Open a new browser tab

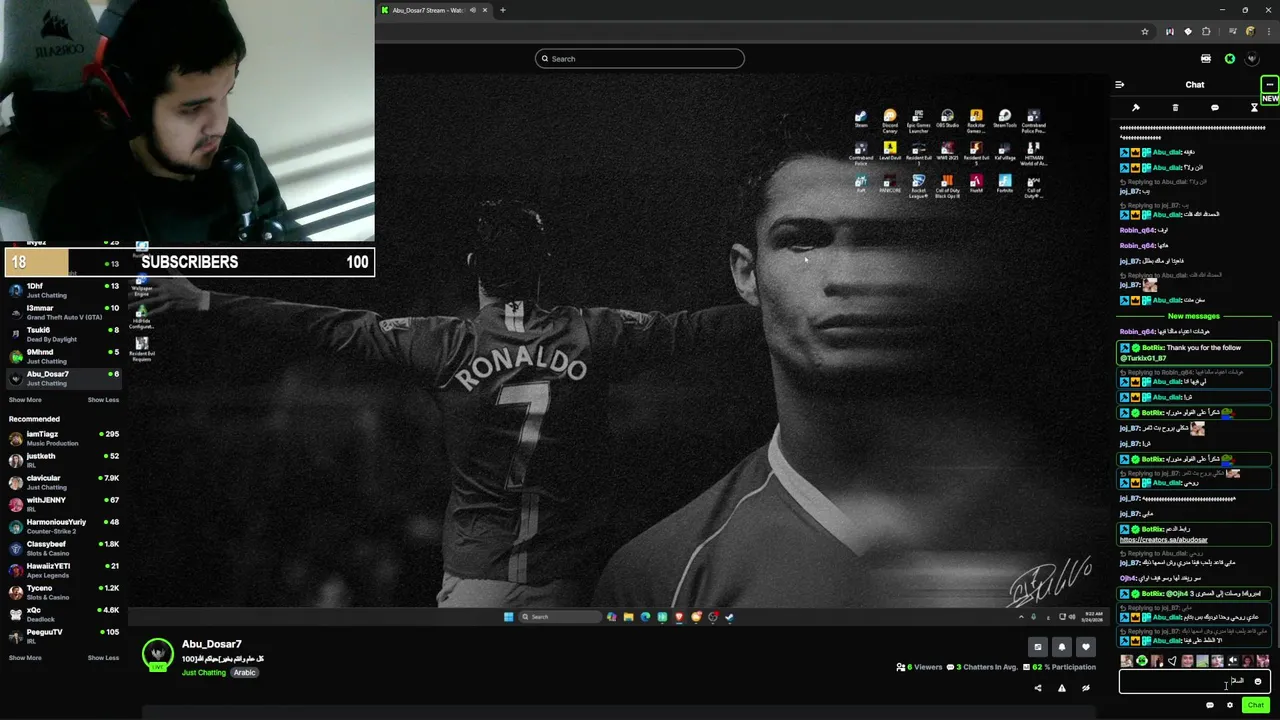(x=503, y=10)
